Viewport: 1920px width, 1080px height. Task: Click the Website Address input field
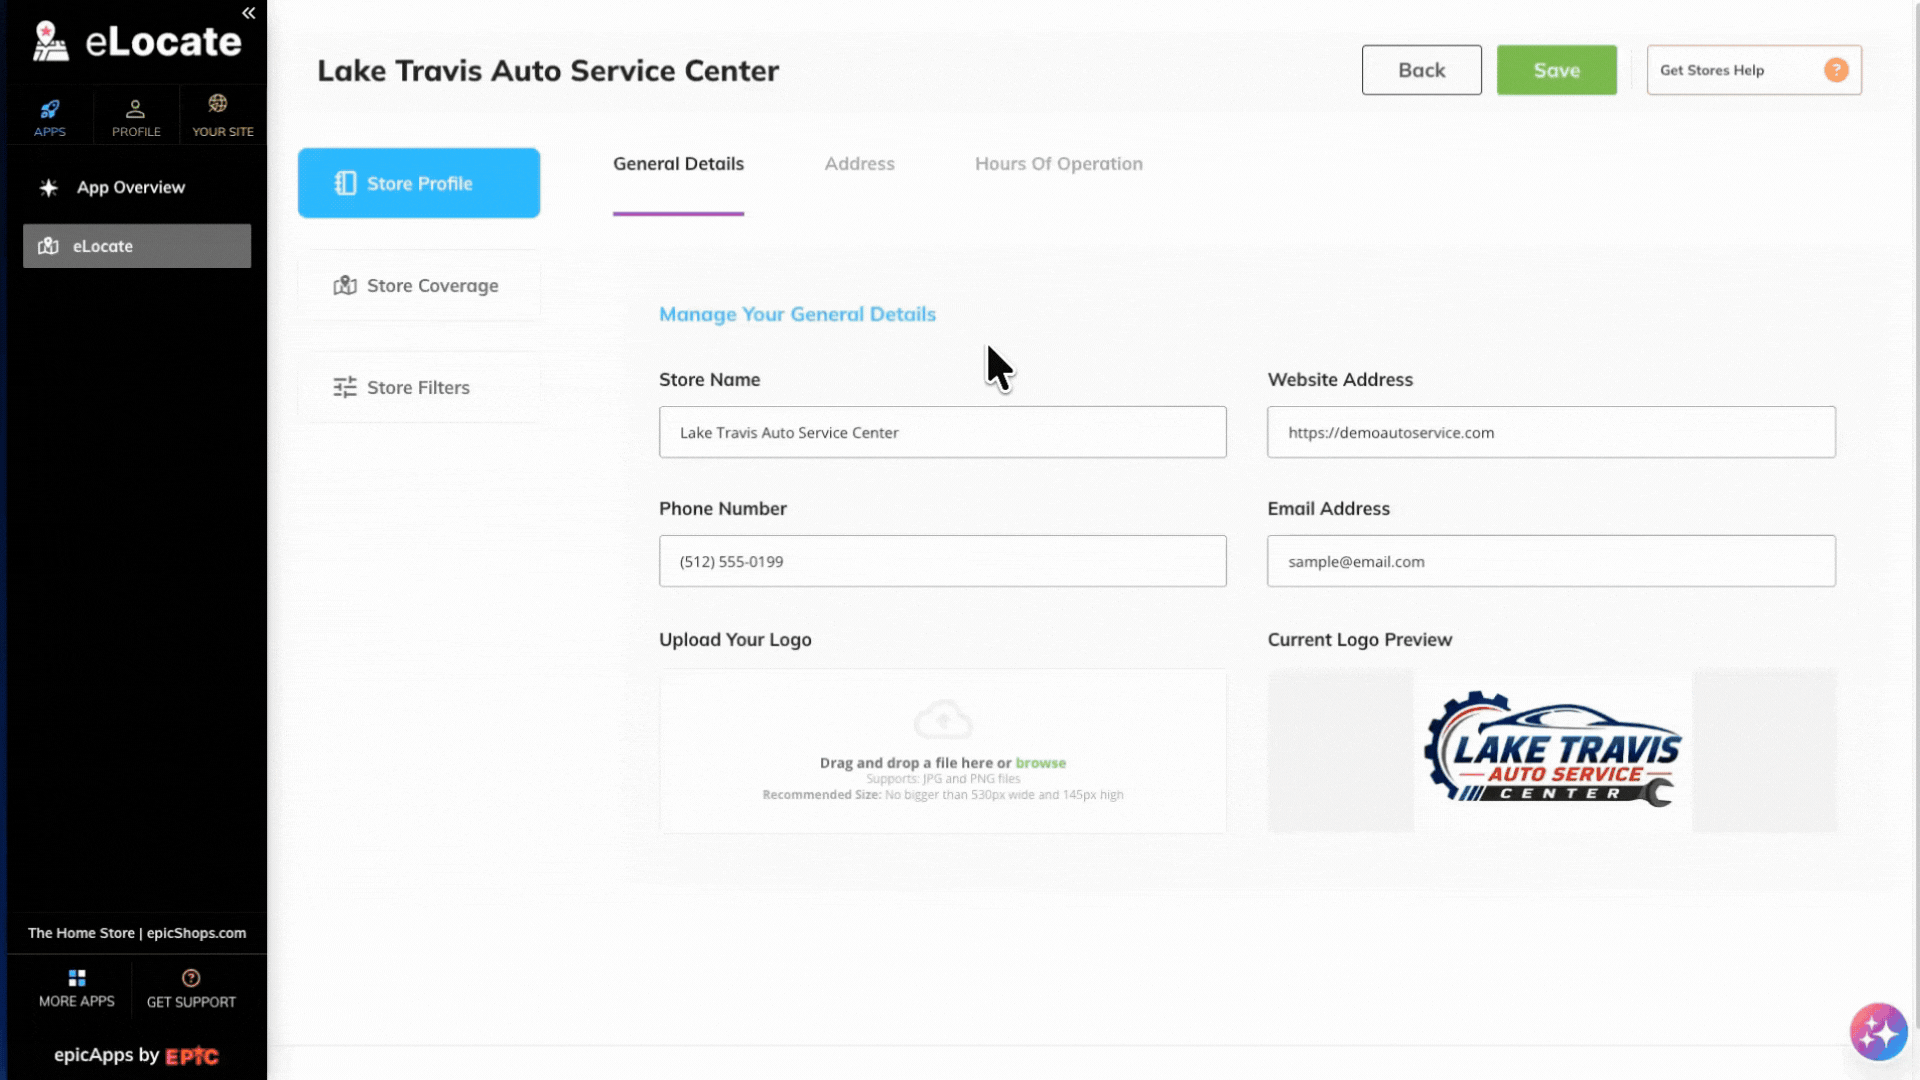click(x=1551, y=432)
